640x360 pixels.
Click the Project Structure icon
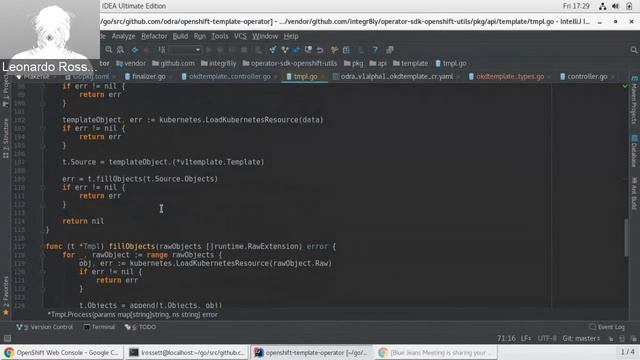pos(346,50)
